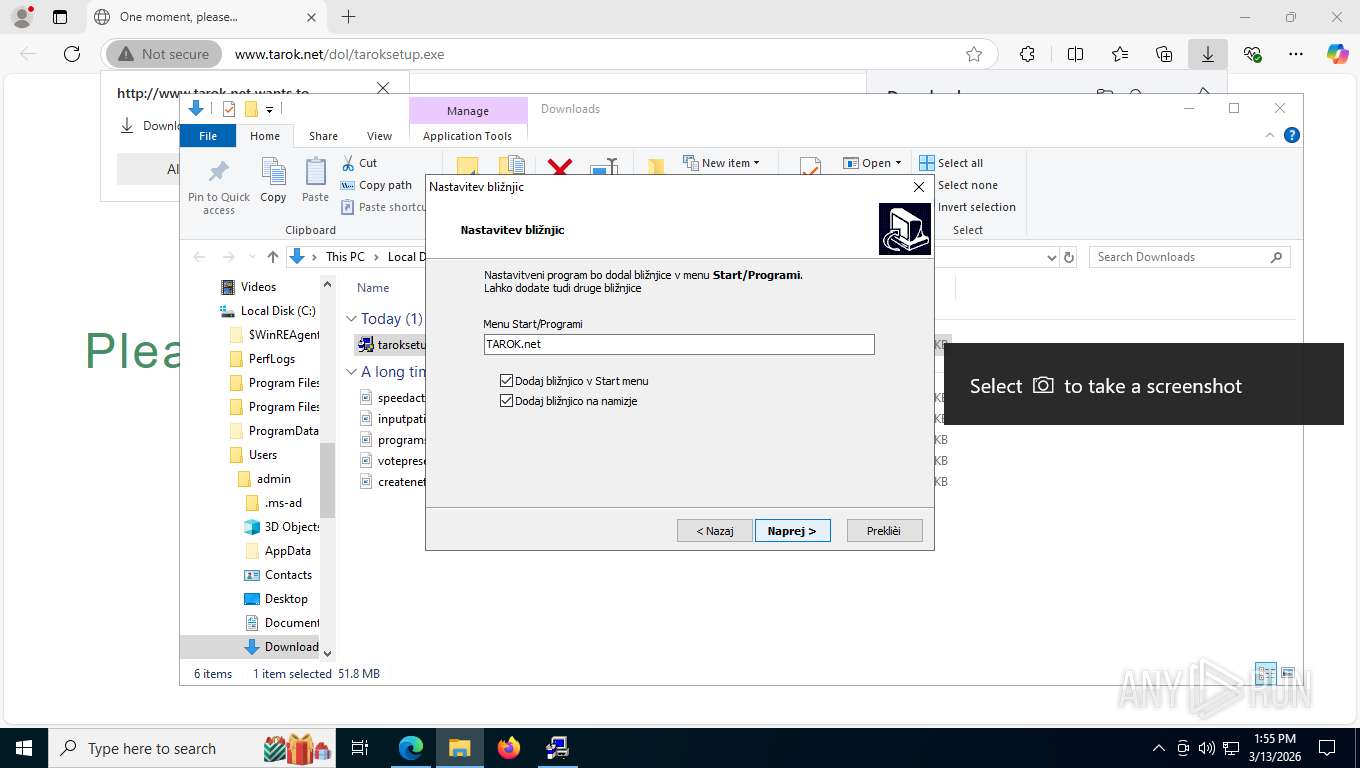This screenshot has width=1360, height=768.
Task: Select the Users folder in tree
Action: pos(262,455)
